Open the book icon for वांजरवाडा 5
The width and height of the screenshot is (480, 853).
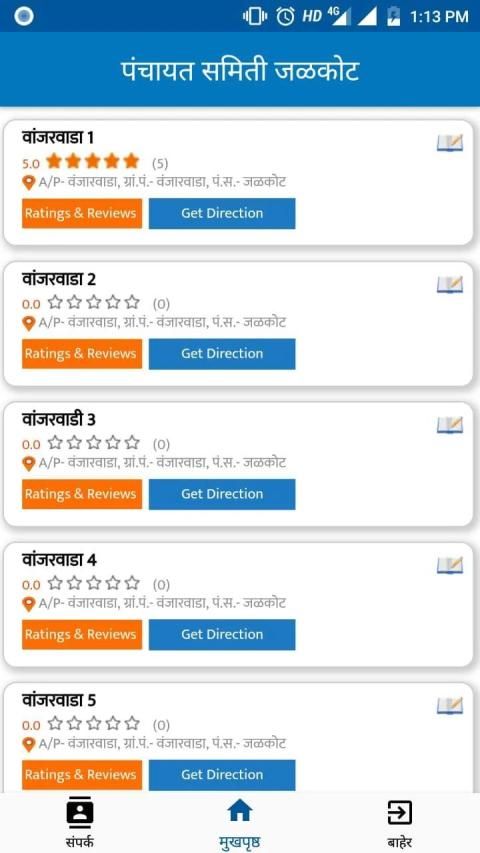[x=450, y=706]
